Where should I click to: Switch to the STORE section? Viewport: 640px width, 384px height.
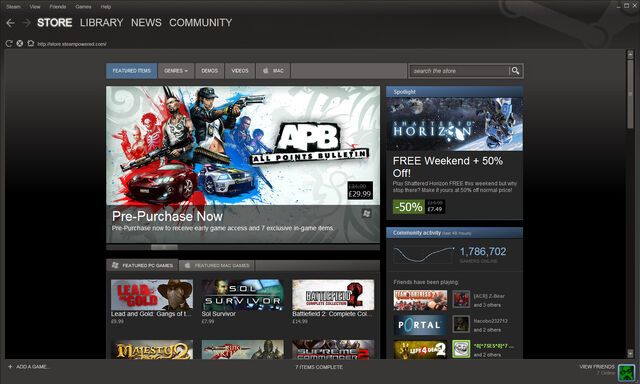54,22
